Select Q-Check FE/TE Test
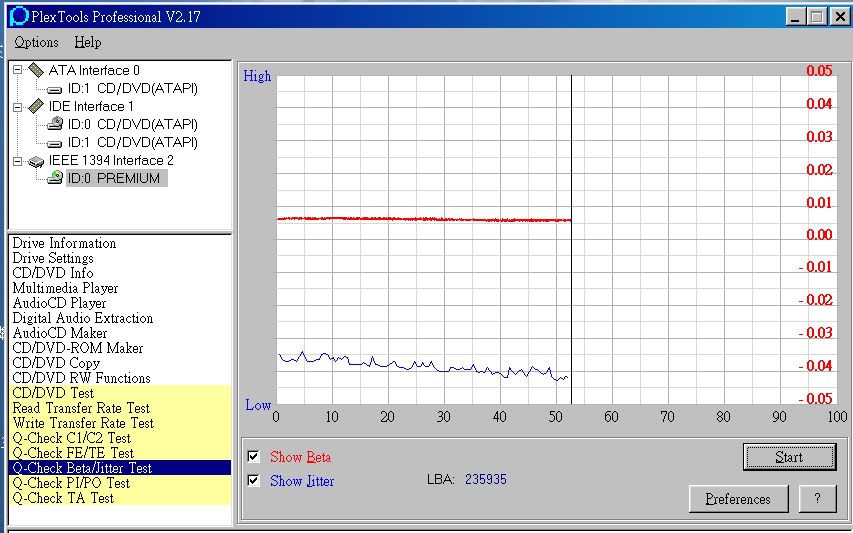The height and width of the screenshot is (533, 853). coord(120,453)
